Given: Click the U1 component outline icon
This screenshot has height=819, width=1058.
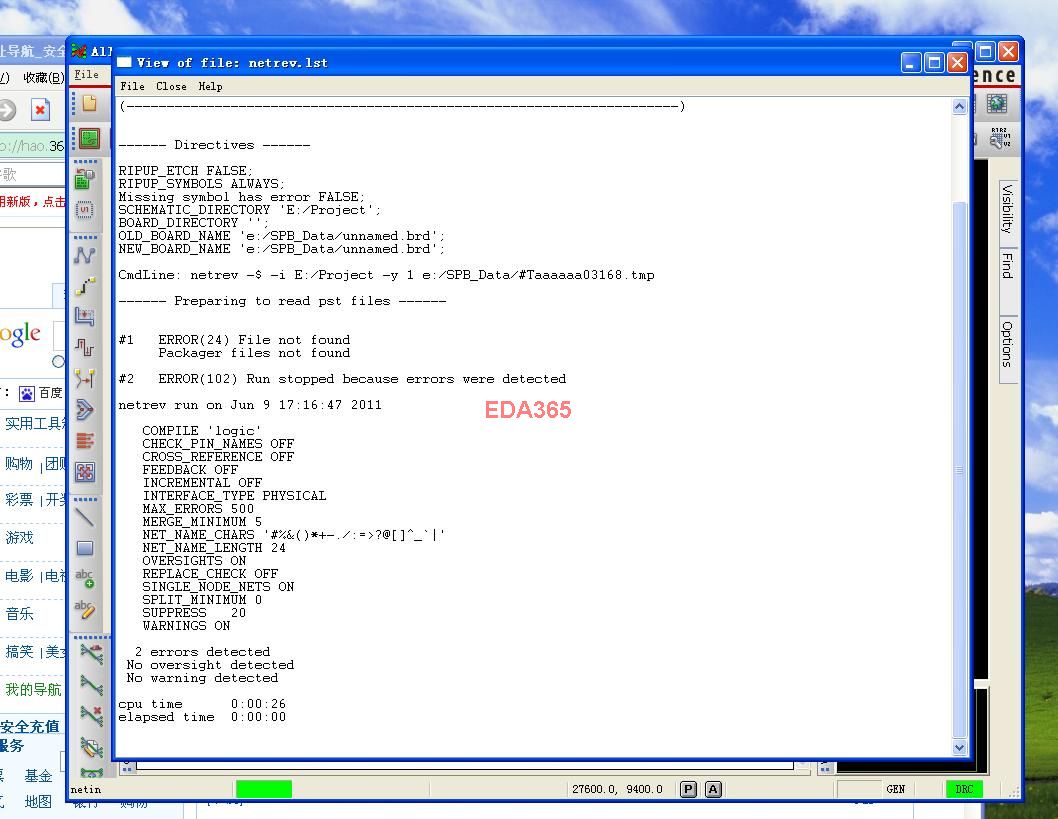Looking at the screenshot, I should click(85, 210).
